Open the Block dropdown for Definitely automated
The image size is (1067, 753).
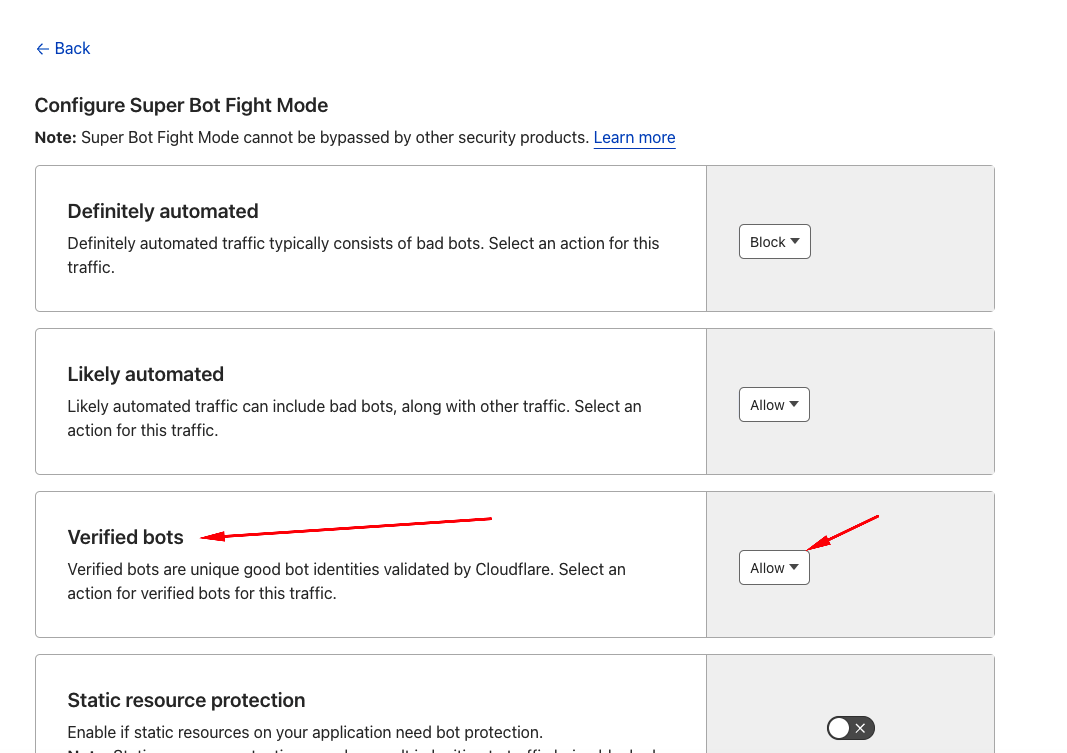coord(774,241)
